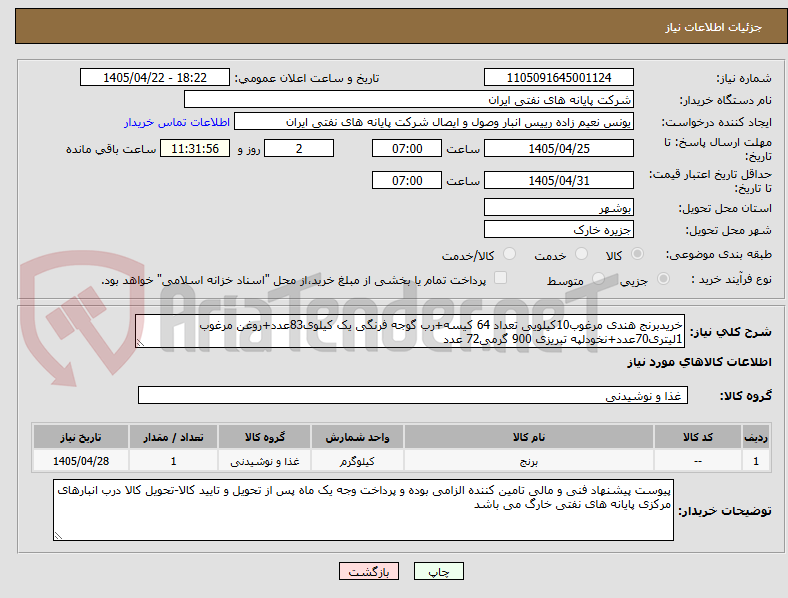This screenshot has height=598, width=788.
Task: Click the response deadline date 1405/04/25
Action: [558, 149]
